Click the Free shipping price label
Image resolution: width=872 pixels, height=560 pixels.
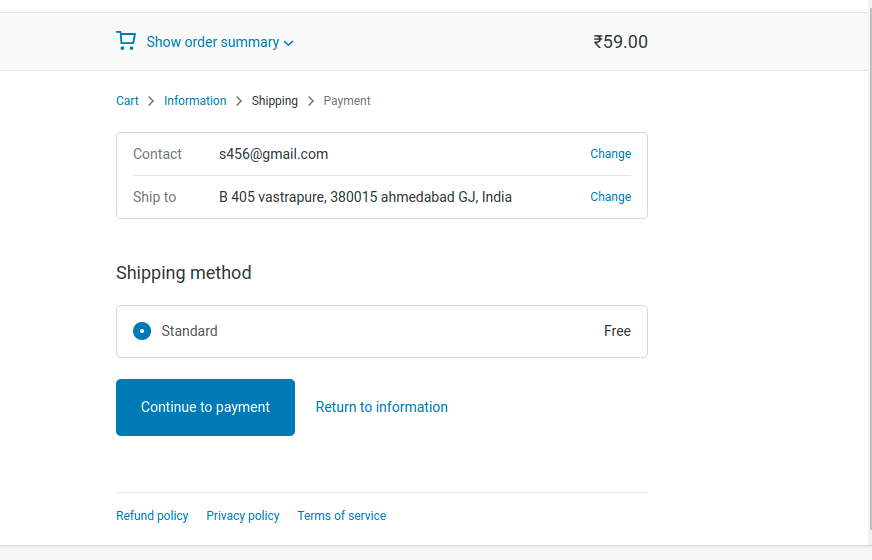[x=617, y=331]
